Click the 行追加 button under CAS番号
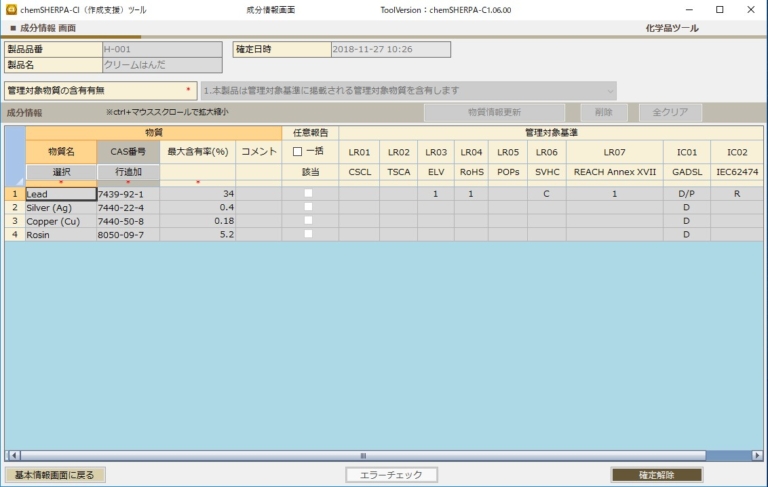 tap(128, 172)
